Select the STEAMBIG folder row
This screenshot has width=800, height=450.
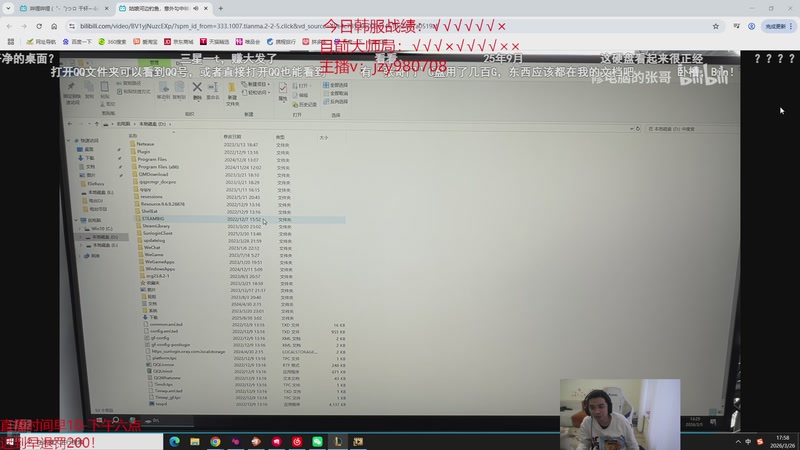[240, 219]
